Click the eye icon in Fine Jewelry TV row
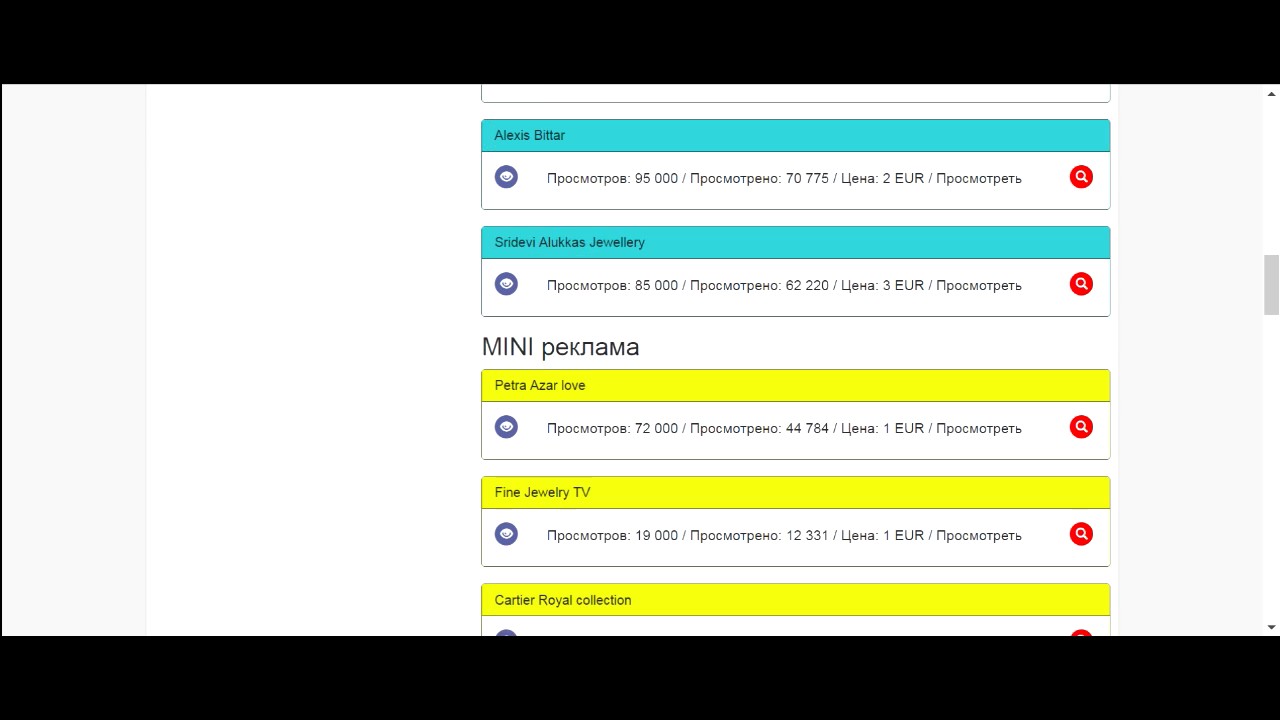1280x720 pixels. coord(506,534)
